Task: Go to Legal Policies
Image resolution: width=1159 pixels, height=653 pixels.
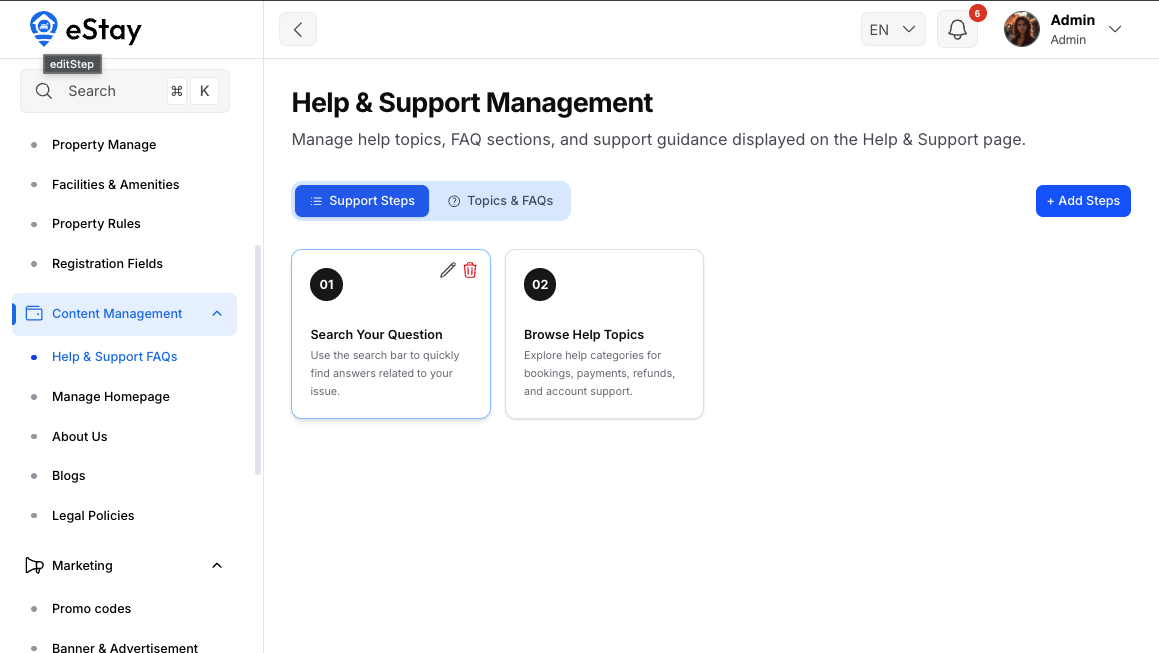Action: click(x=93, y=516)
